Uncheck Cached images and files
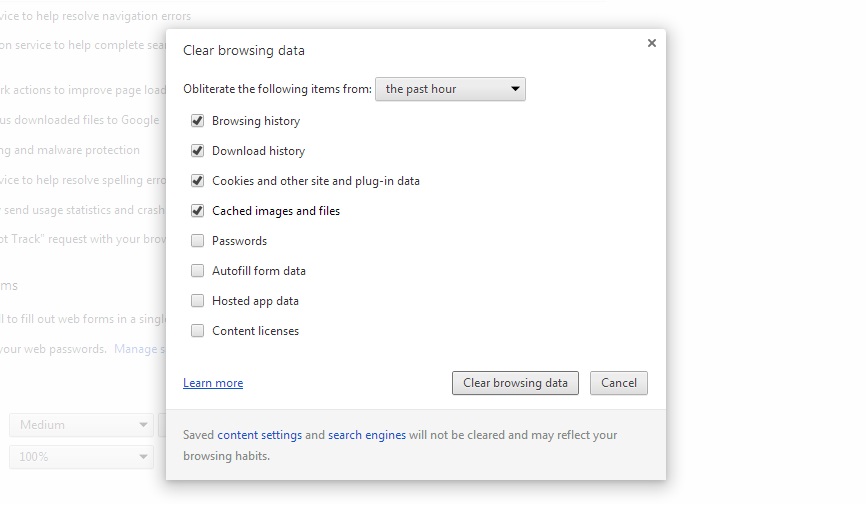Screen dimensions: 866x524 pos(198,211)
